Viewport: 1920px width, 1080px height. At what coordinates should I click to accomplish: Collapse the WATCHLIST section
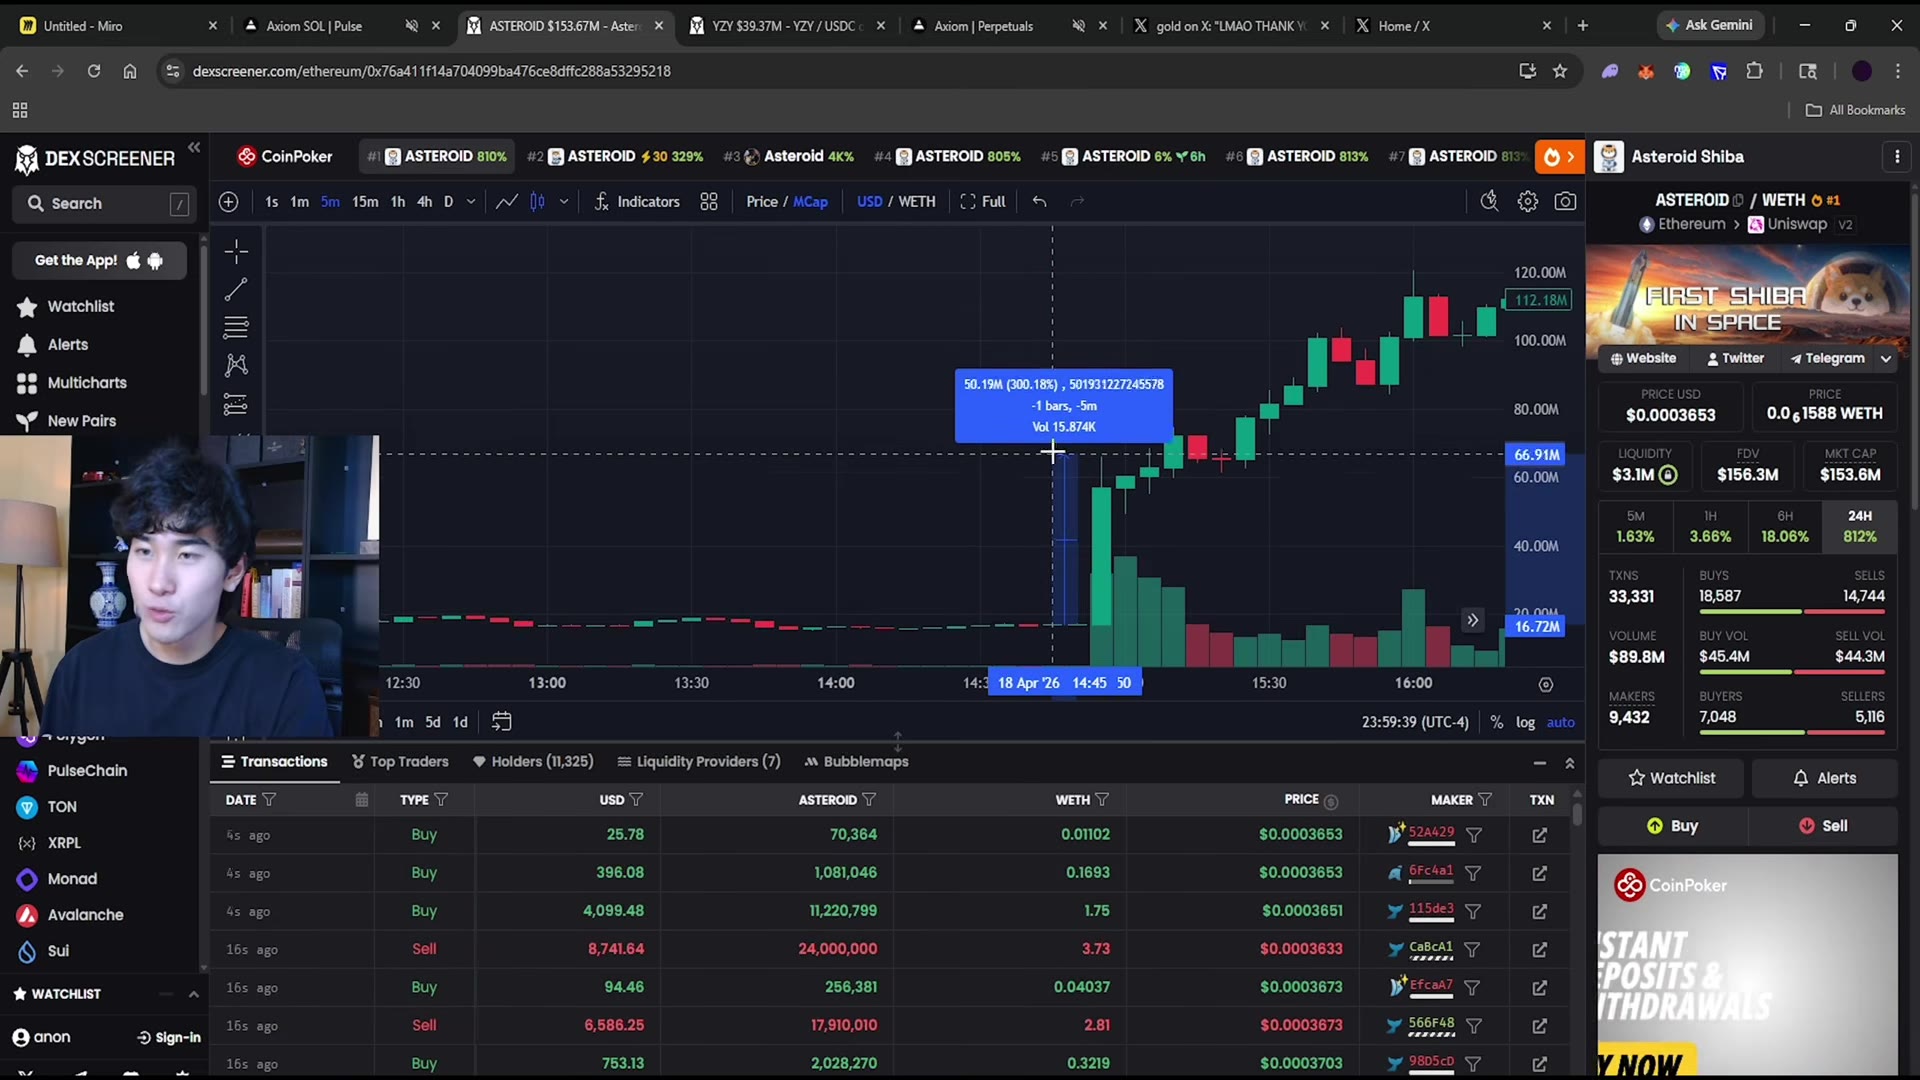coord(194,995)
